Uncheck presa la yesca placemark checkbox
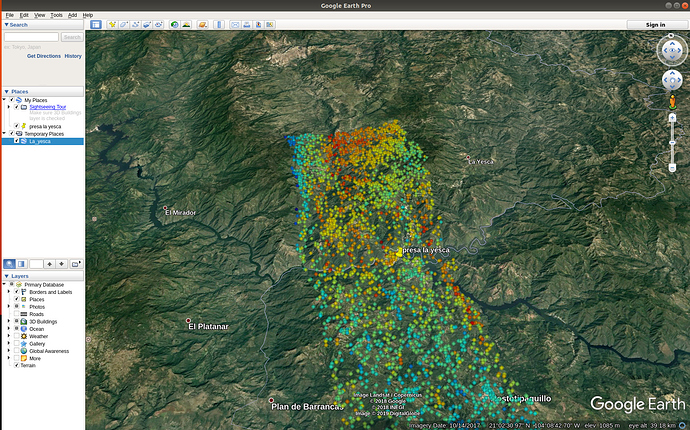Image resolution: width=690 pixels, height=430 pixels. 17,126
